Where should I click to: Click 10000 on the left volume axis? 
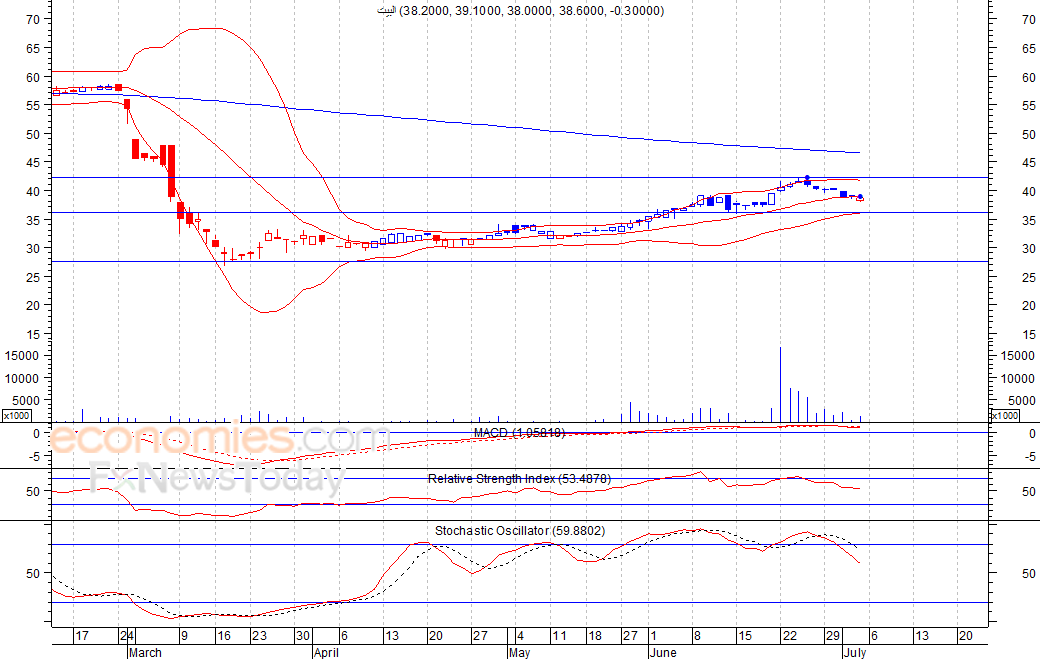tap(22, 379)
